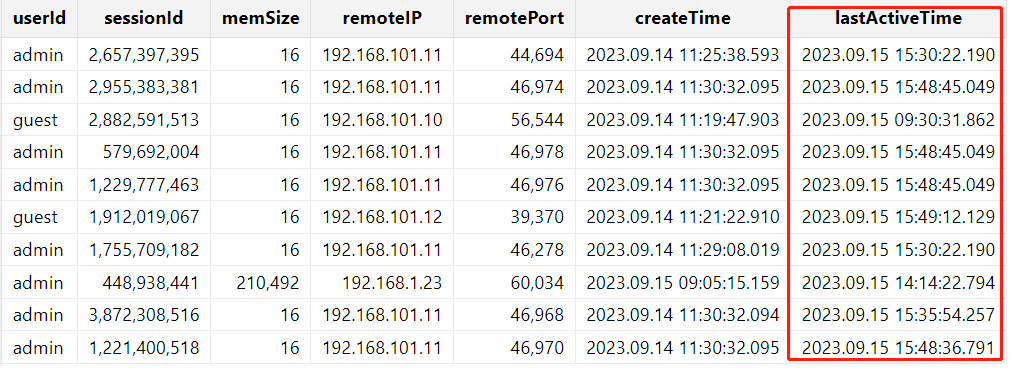Click sessionId cell 3,872,308,516
Viewport: 1010px width, 370px height.
click(144, 315)
